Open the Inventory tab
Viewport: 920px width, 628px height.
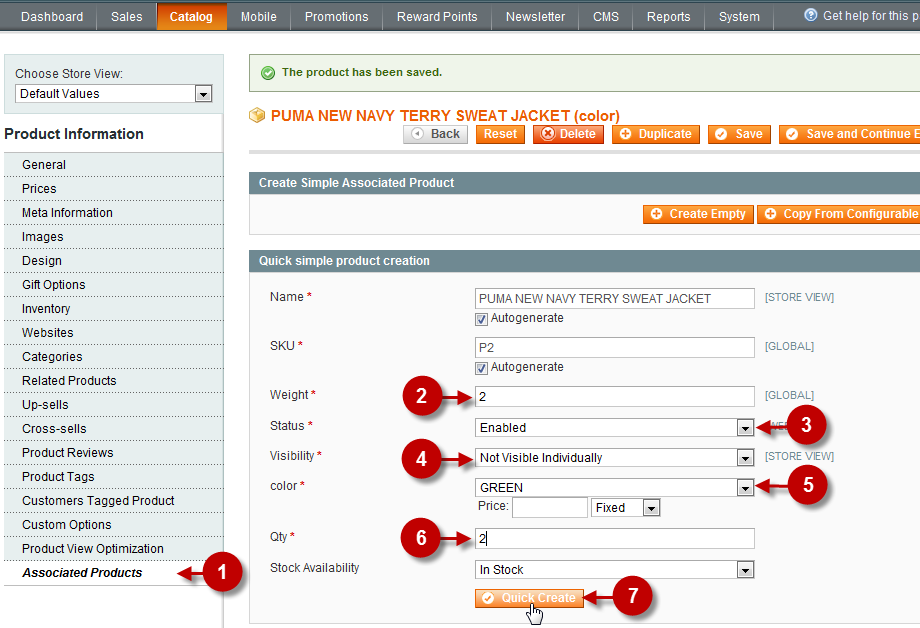tap(114, 309)
